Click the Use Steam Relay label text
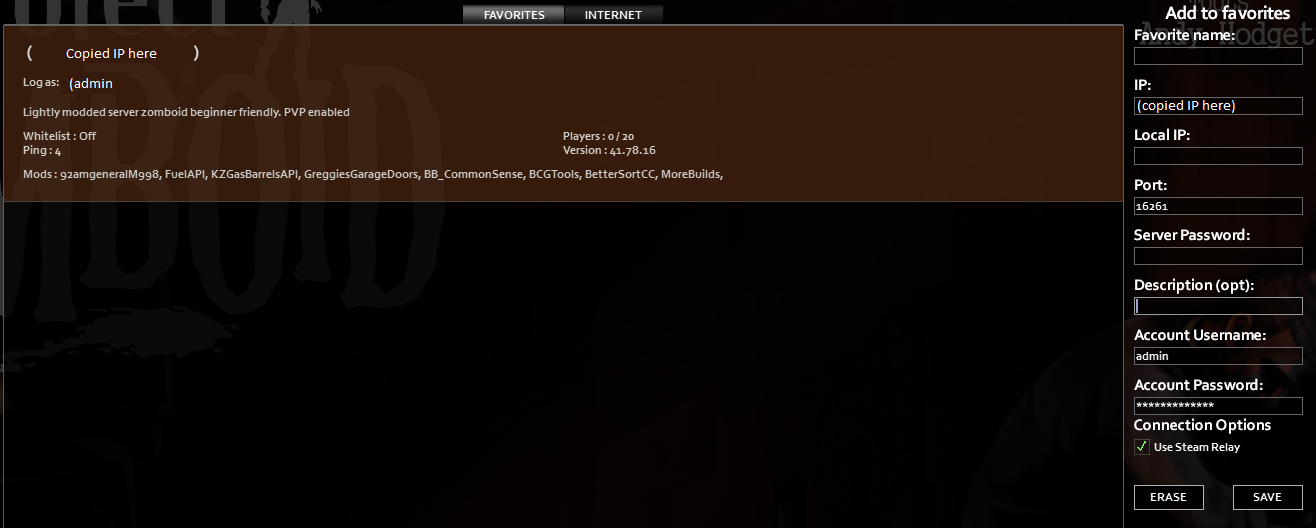The image size is (1316, 528). click(x=1197, y=447)
